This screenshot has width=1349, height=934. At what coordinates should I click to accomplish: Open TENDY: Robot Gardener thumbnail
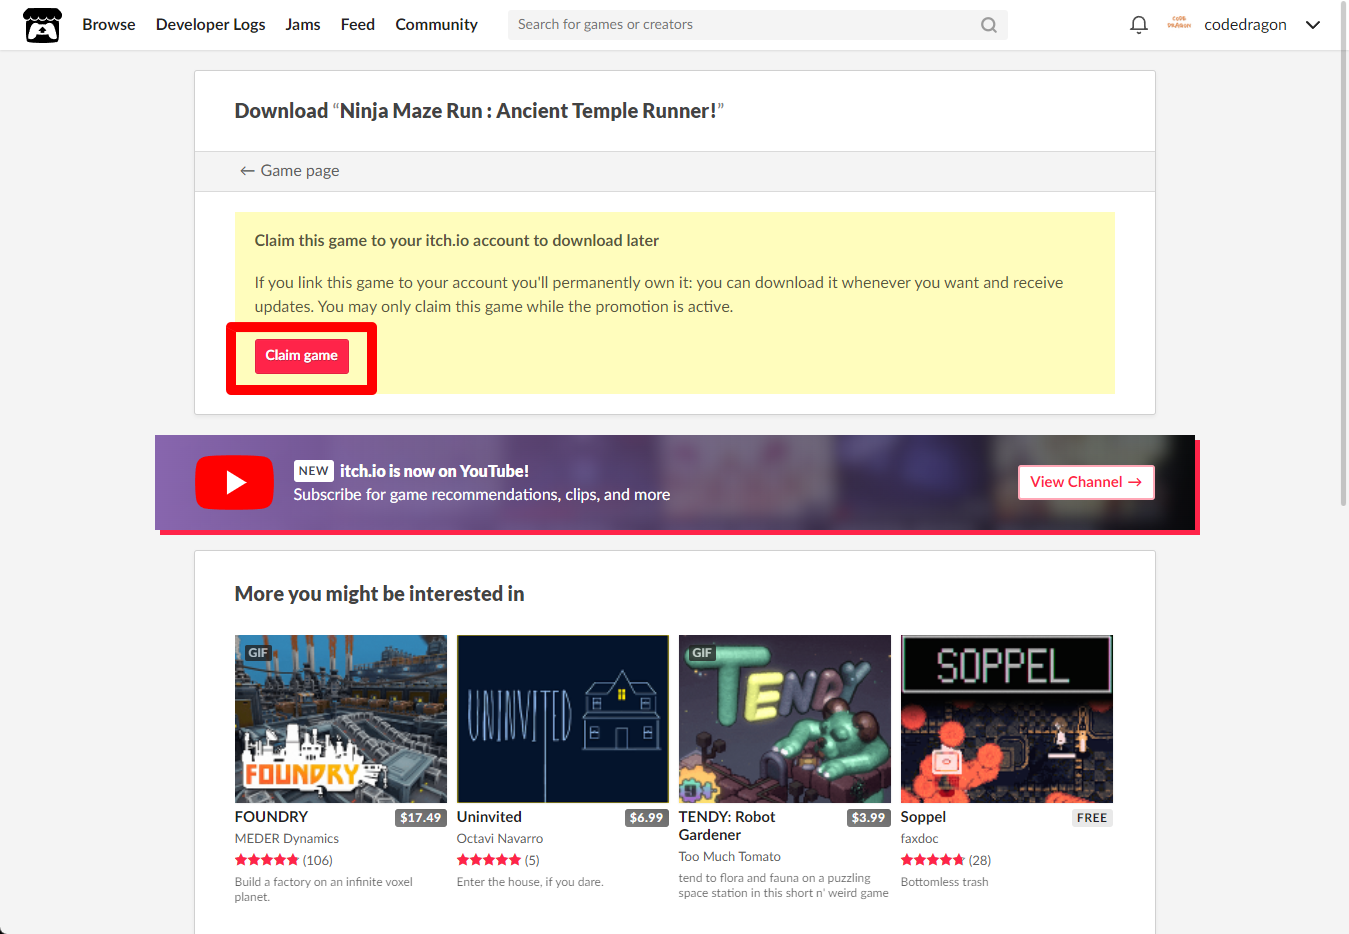(785, 719)
